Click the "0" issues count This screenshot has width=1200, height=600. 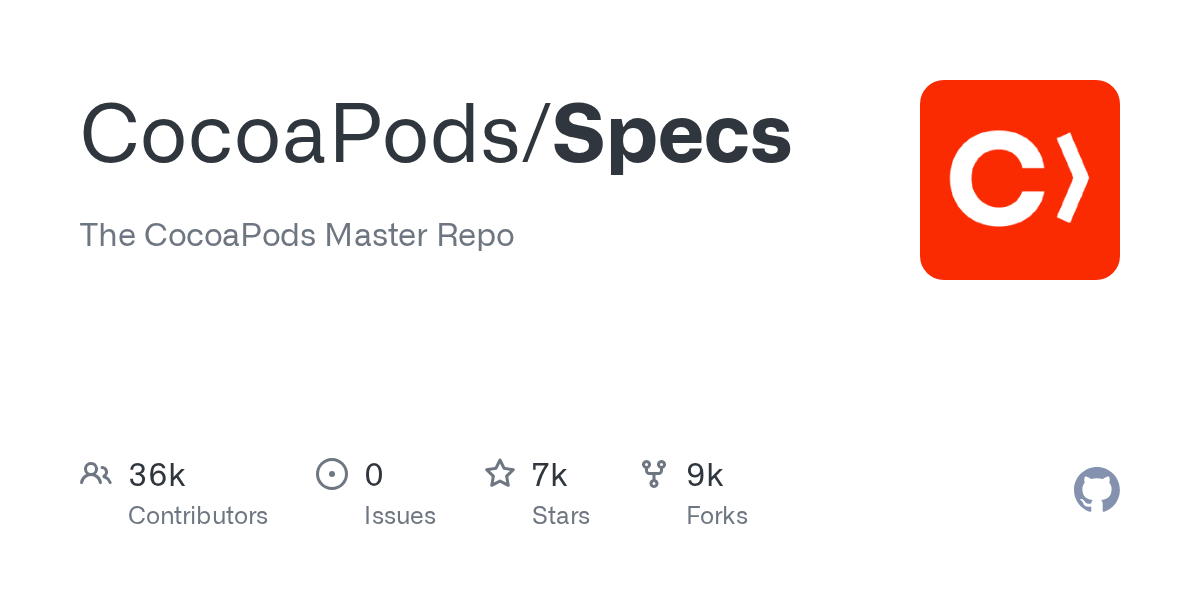(x=374, y=475)
